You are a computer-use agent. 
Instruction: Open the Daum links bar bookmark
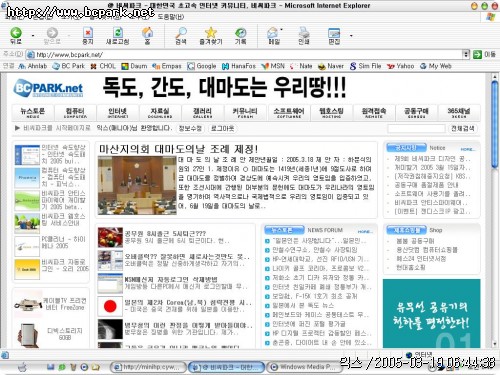click(134, 66)
